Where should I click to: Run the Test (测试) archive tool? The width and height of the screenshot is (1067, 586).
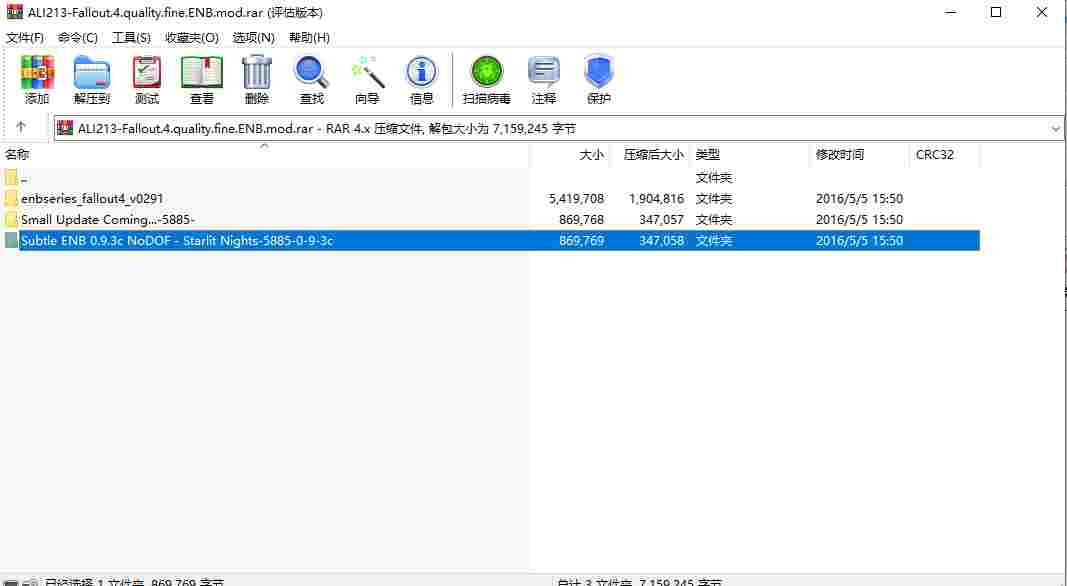click(x=147, y=73)
